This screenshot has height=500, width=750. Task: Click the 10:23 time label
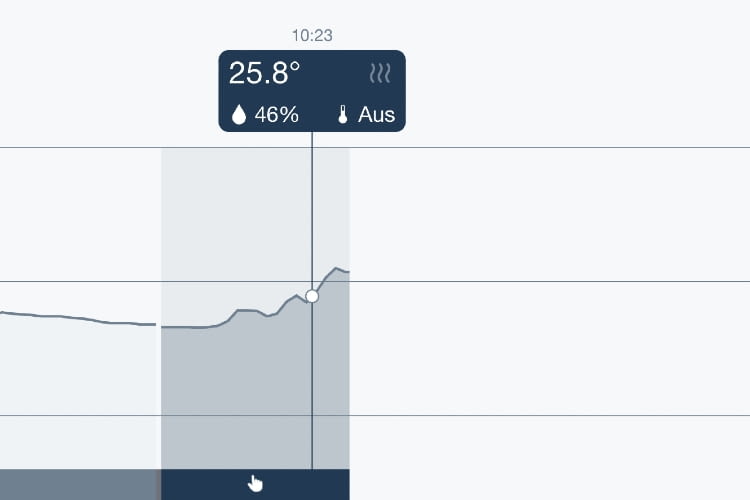pos(312,35)
